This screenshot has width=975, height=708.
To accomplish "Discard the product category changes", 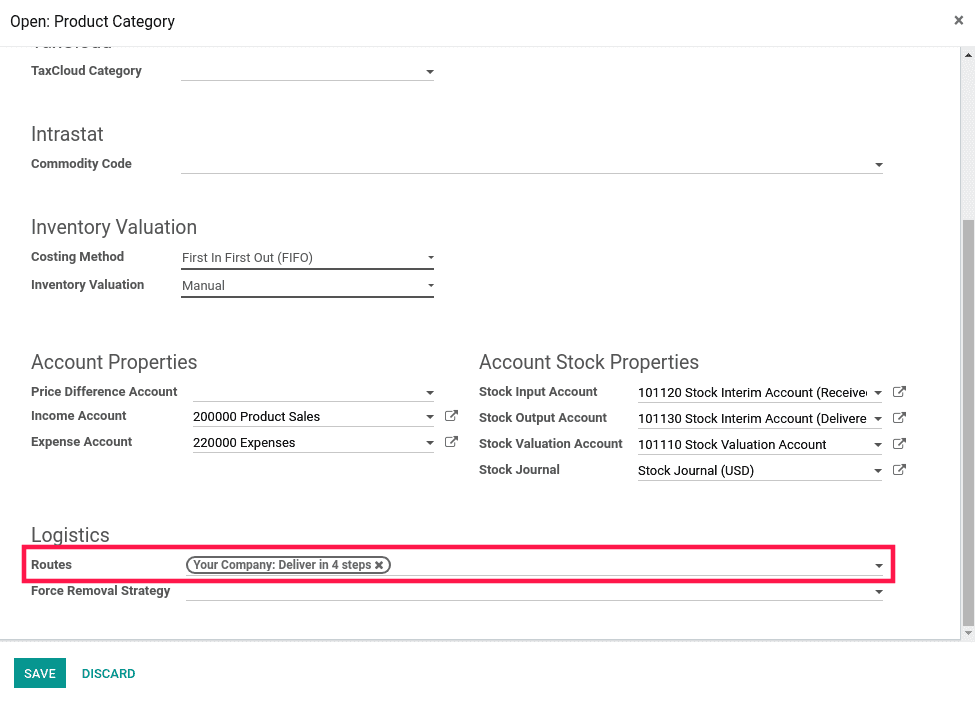I will [x=108, y=673].
